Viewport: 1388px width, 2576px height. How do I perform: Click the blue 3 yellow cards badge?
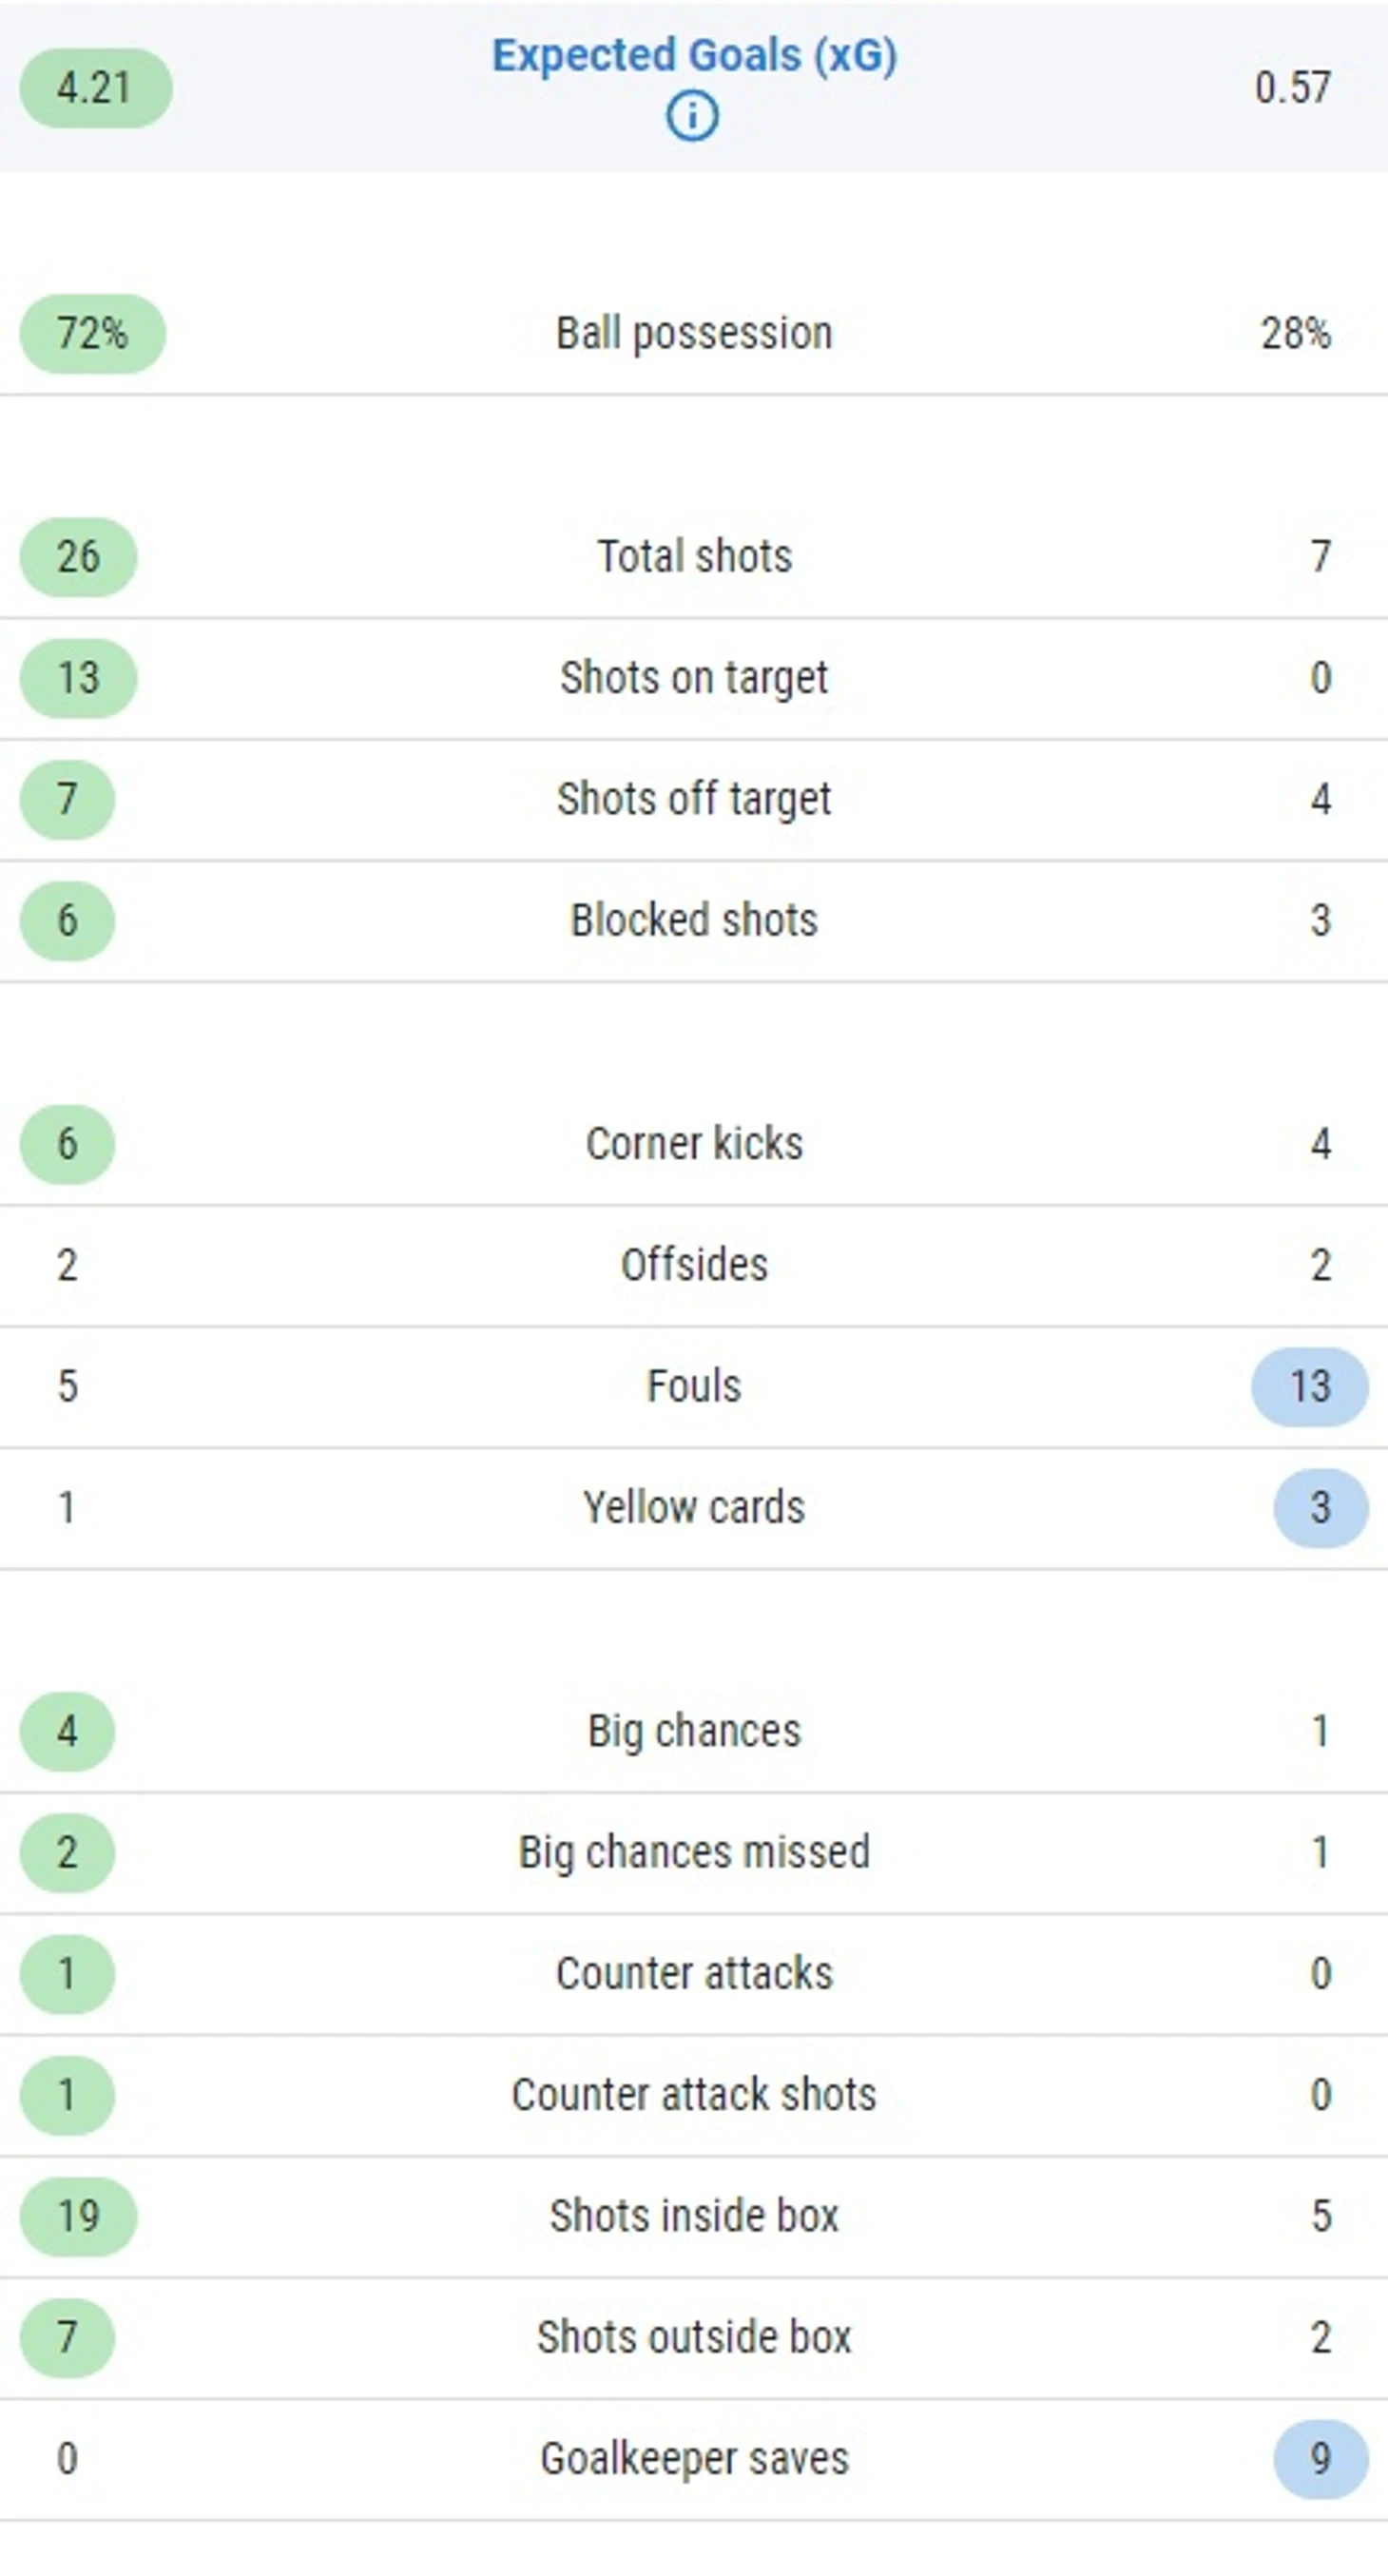1321,1508
